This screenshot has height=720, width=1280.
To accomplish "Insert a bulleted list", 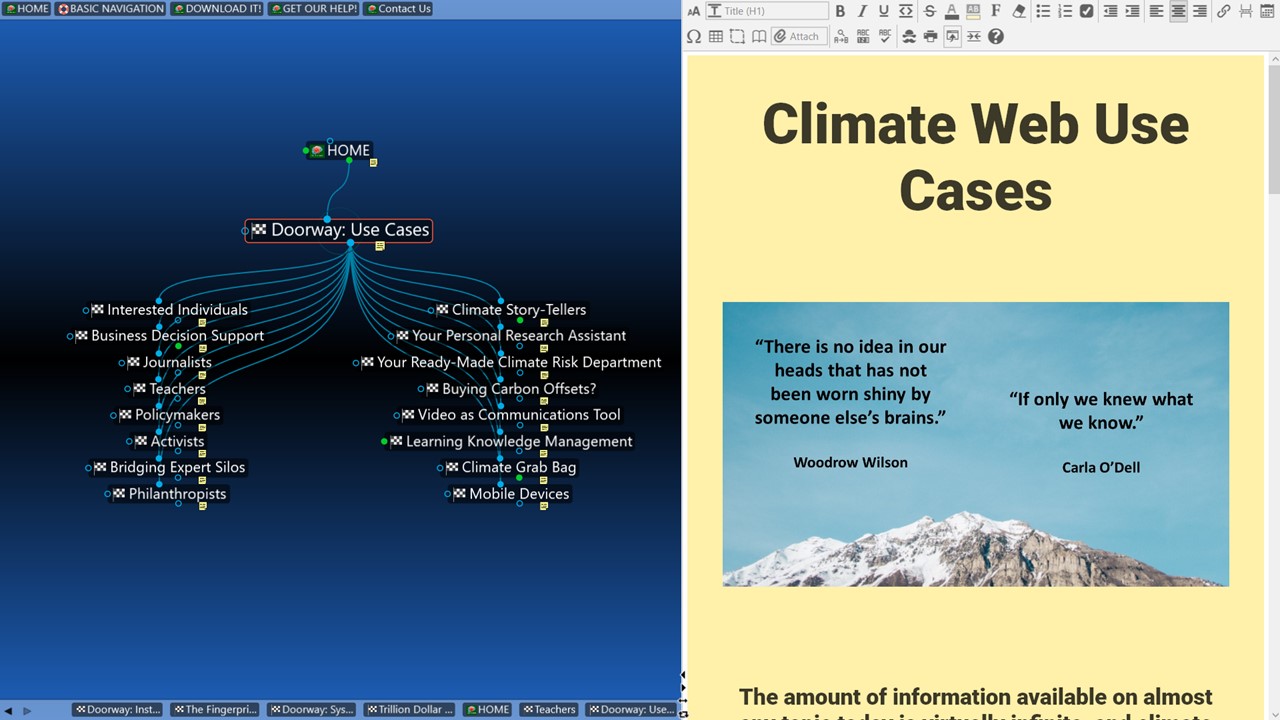I will point(1043,11).
